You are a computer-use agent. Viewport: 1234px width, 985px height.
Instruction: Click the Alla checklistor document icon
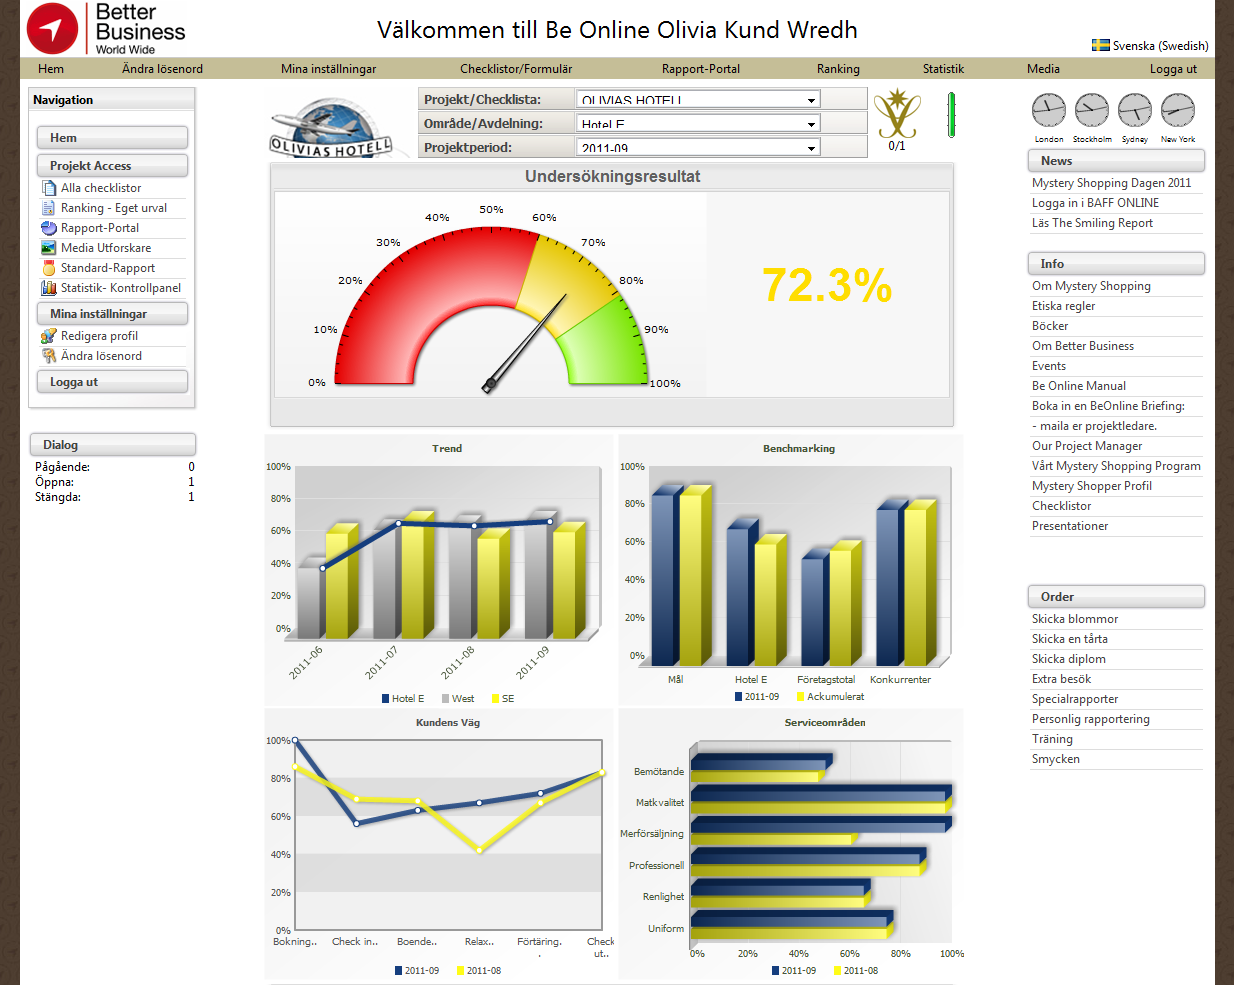click(49, 188)
